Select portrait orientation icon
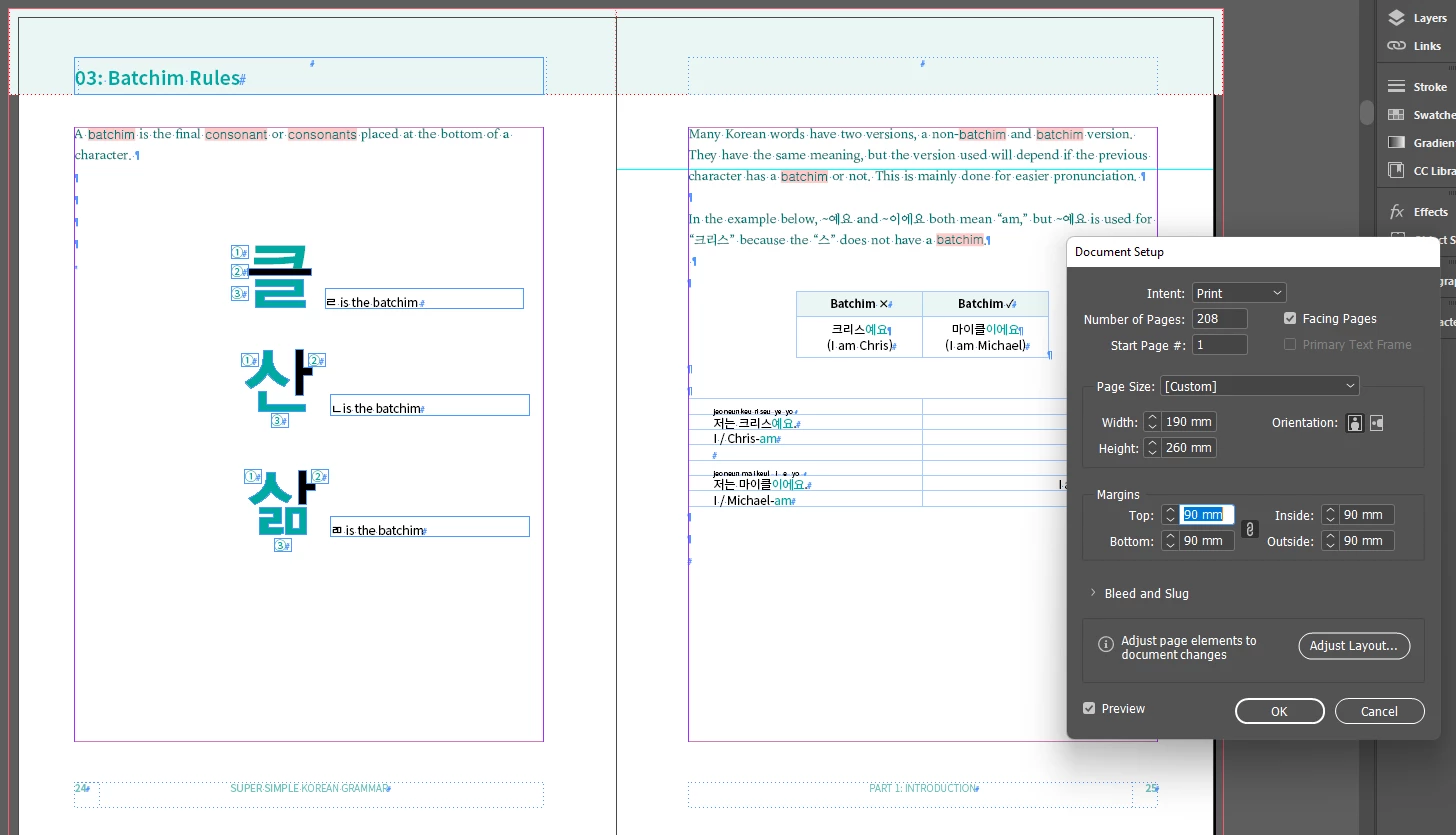The height and width of the screenshot is (835, 1456). [x=1355, y=423]
